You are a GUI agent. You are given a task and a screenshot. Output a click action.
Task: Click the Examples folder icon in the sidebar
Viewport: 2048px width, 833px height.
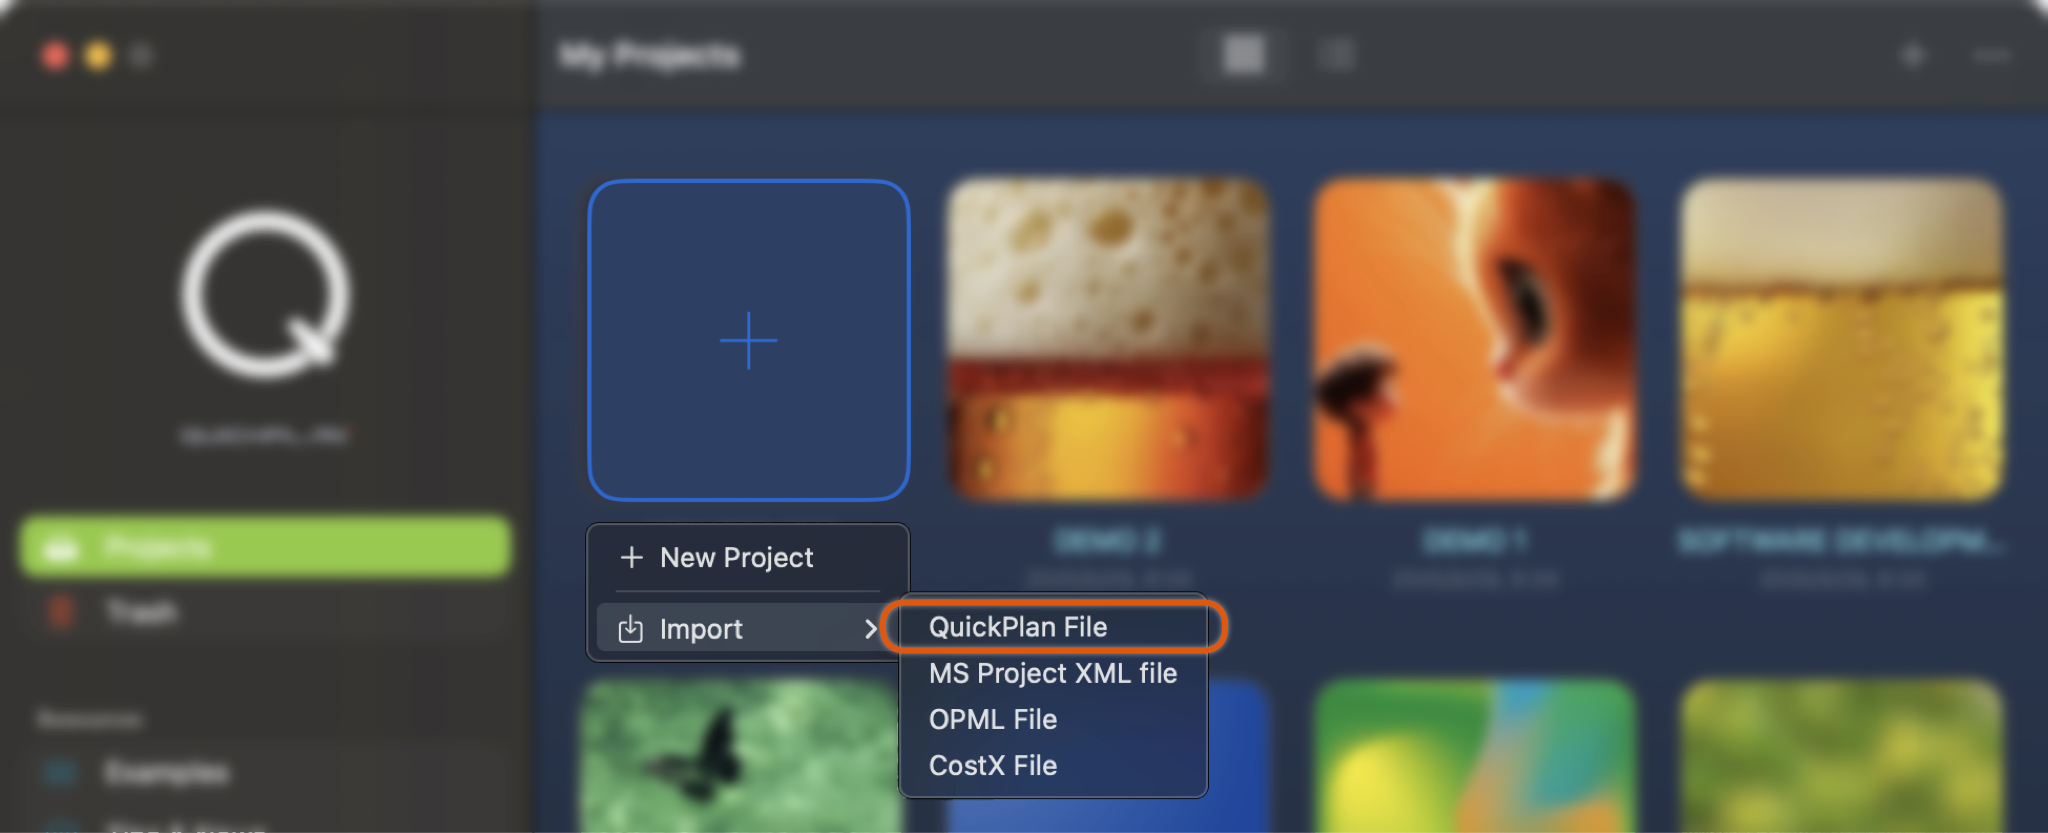coord(61,772)
